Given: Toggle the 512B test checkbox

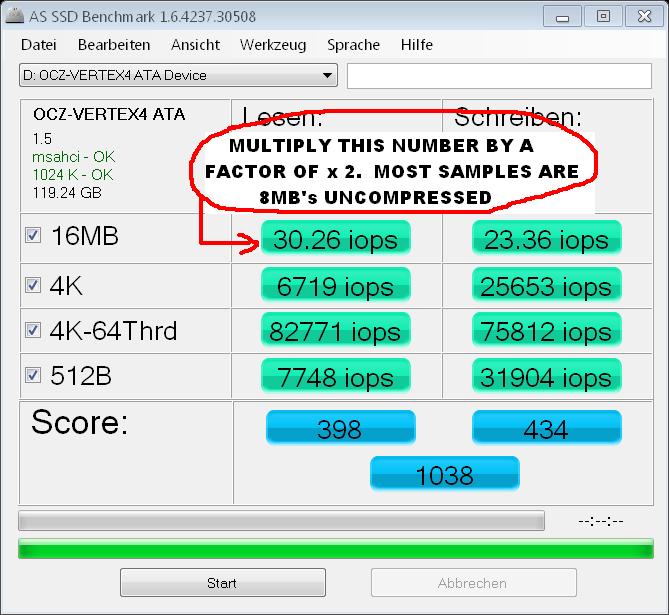Looking at the screenshot, I should click(33, 376).
